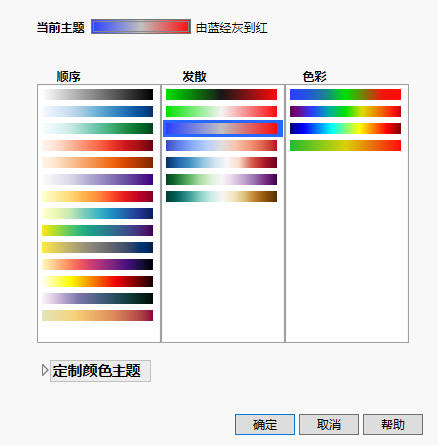Choose the cream-magenta-purple-to-black sequential gradient

[98, 264]
